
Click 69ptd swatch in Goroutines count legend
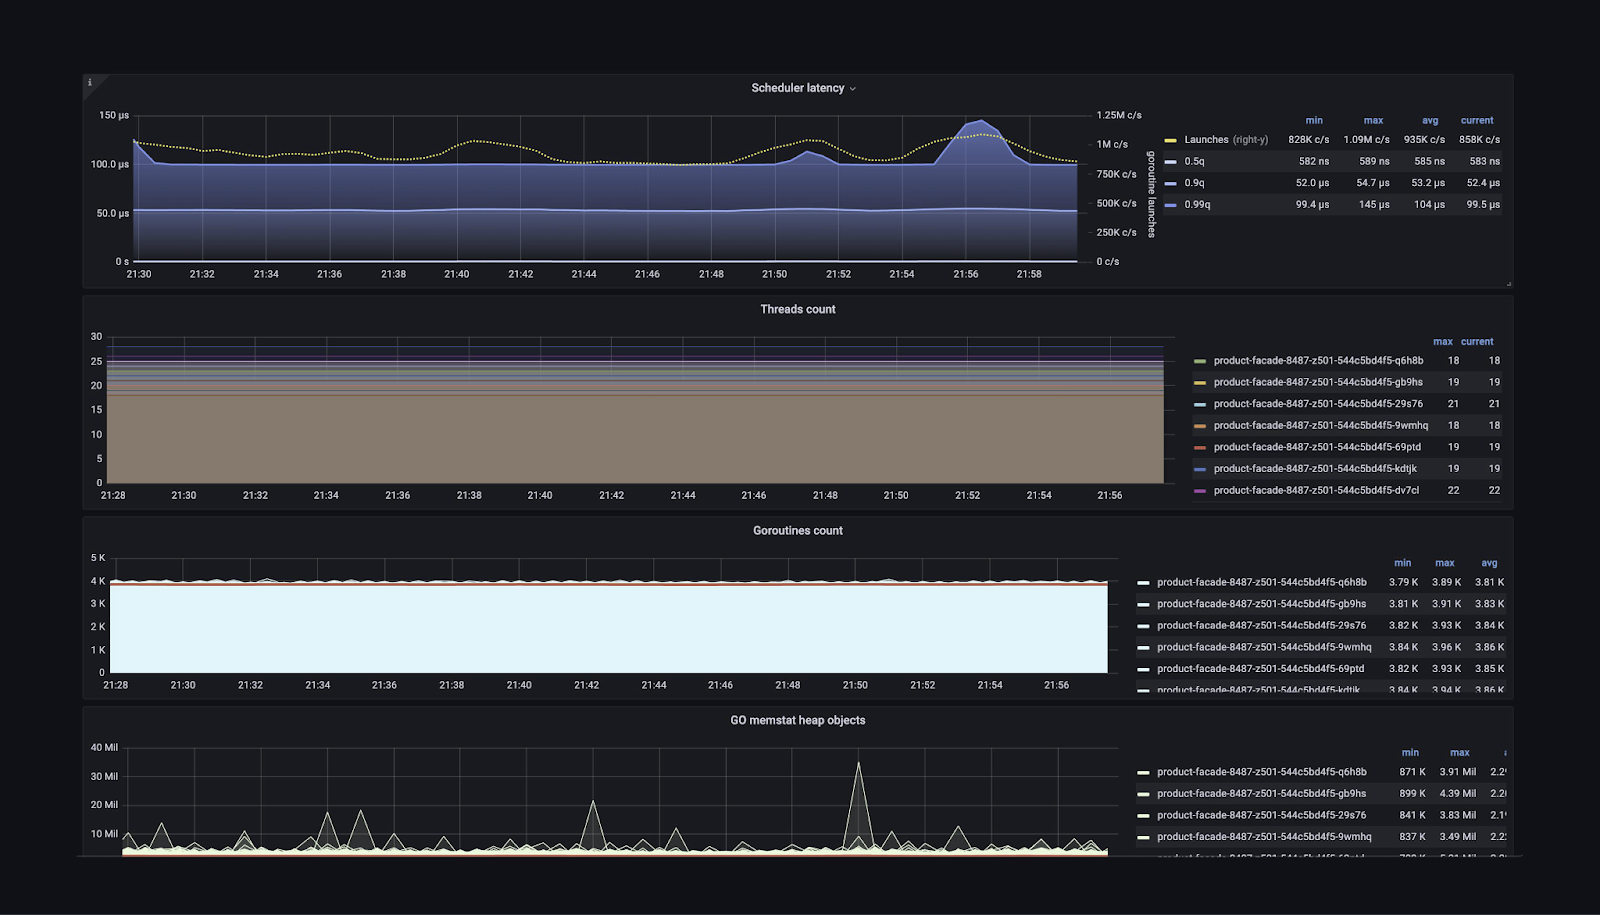[1143, 669]
